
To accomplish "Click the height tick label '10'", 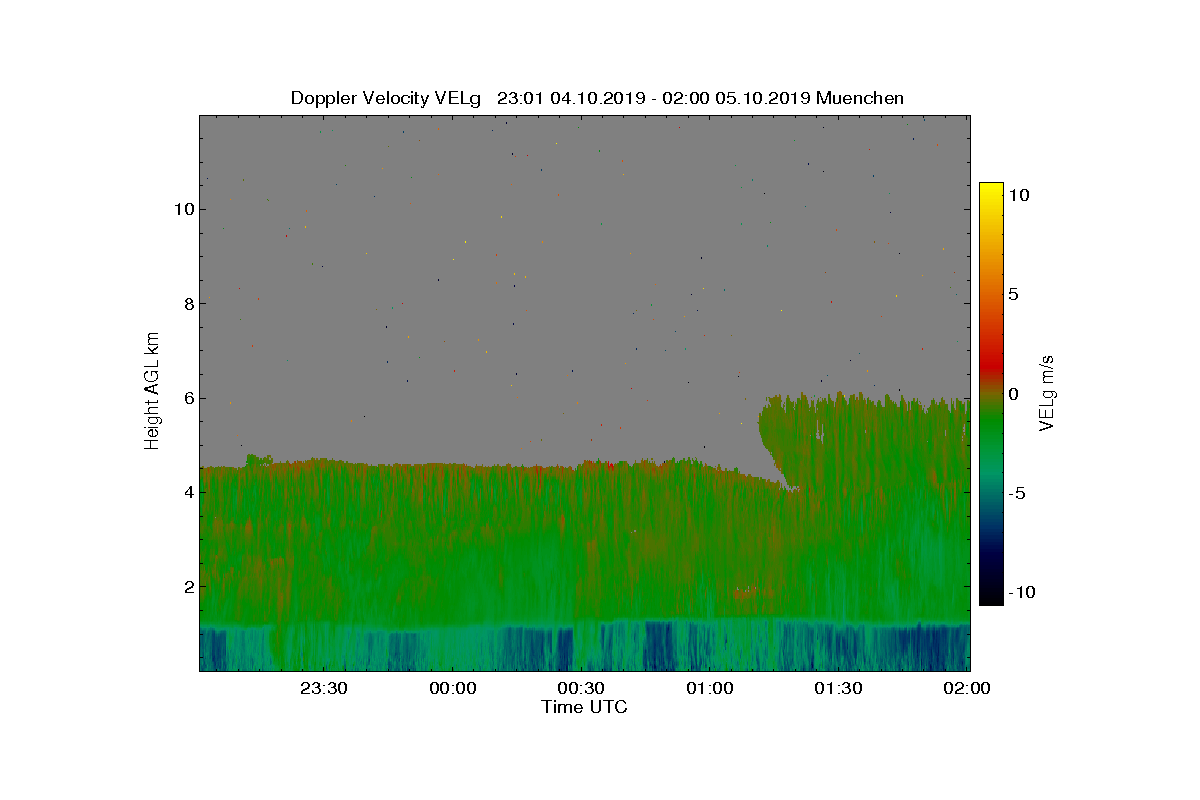I will click(182, 209).
